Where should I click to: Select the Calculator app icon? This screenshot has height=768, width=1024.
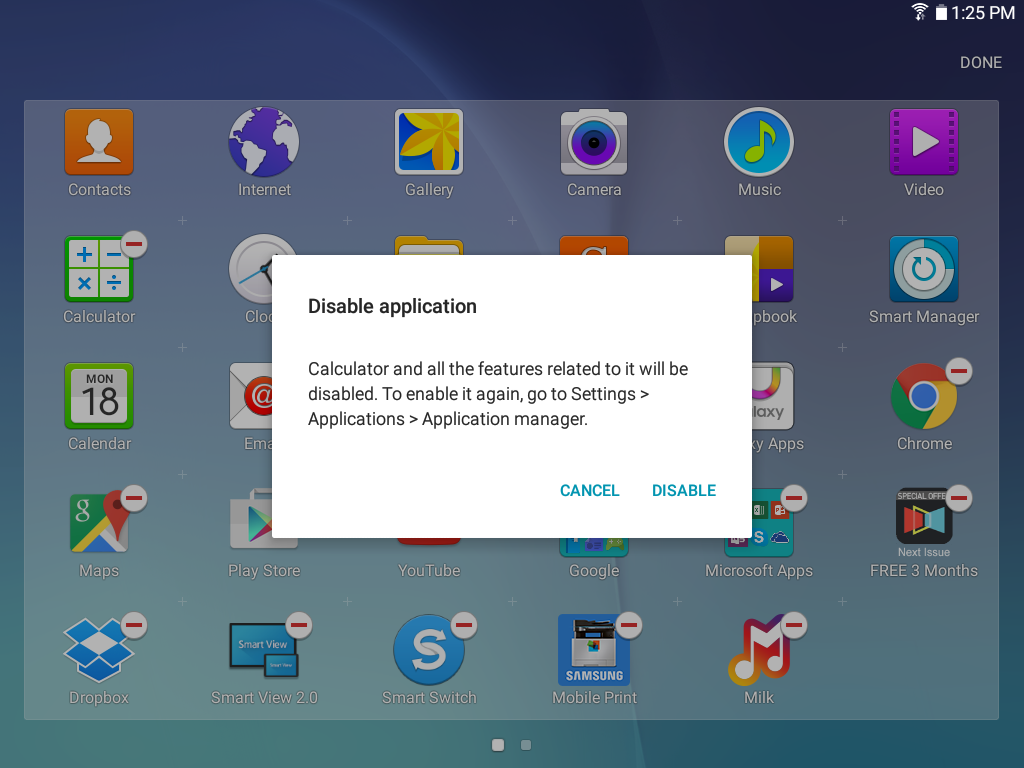[x=99, y=268]
